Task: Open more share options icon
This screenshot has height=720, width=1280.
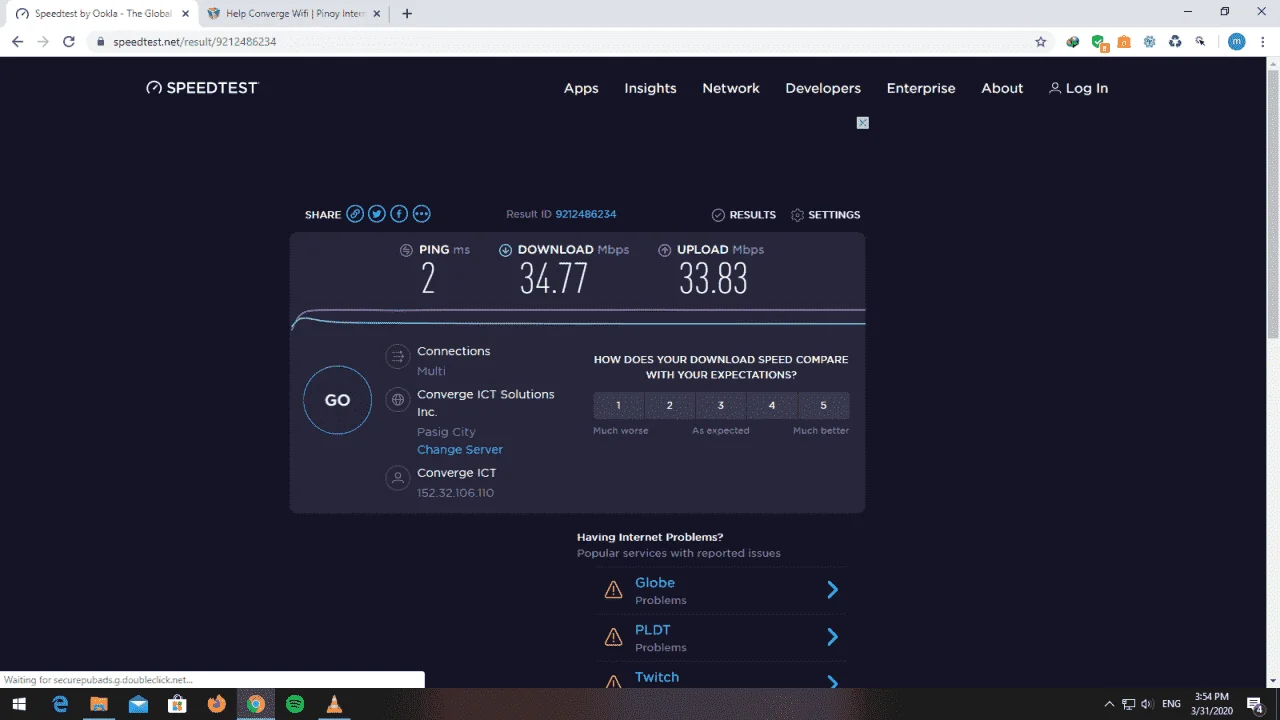Action: click(x=422, y=214)
